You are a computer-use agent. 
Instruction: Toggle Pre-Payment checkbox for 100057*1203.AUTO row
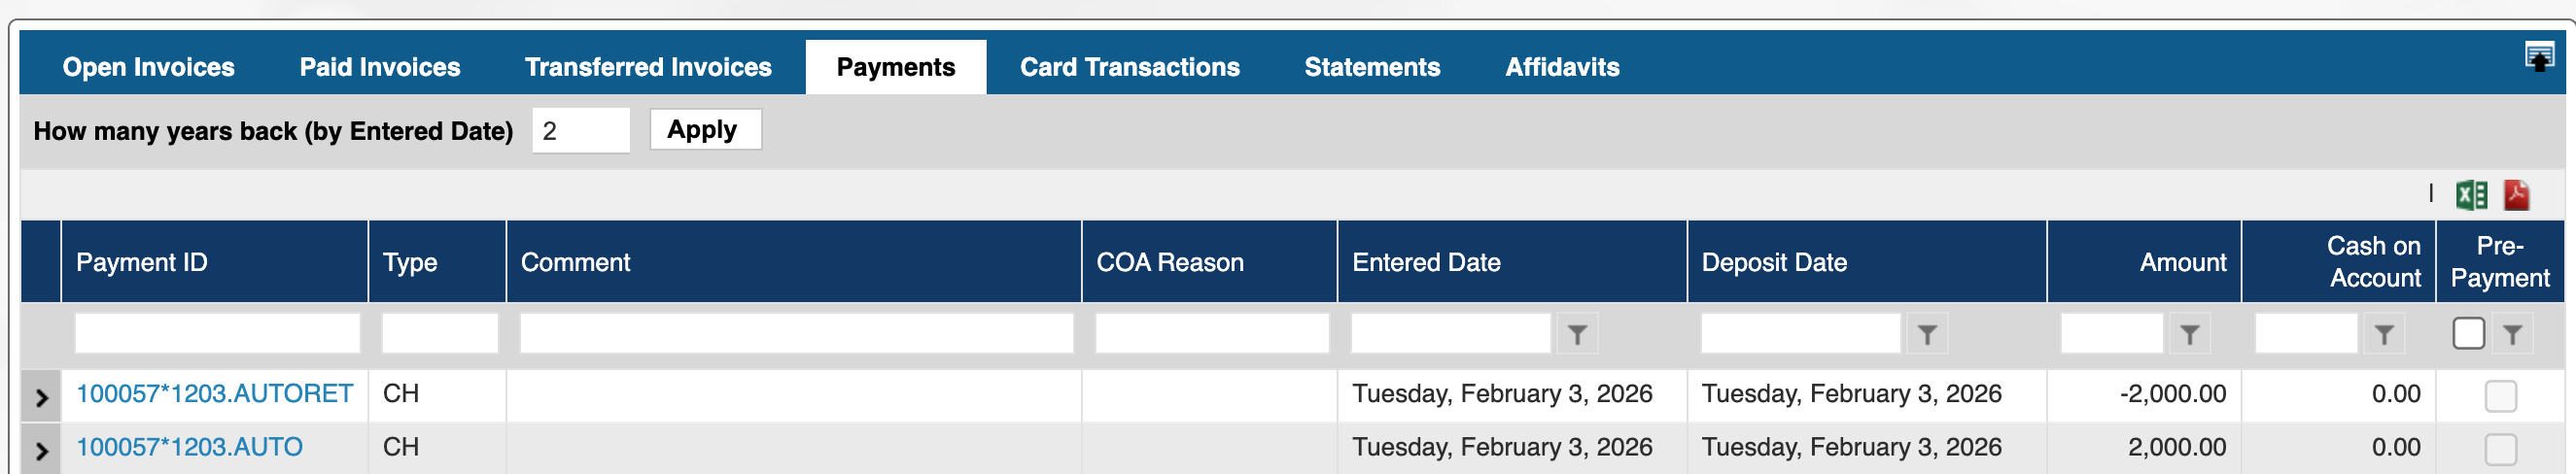coord(2500,449)
